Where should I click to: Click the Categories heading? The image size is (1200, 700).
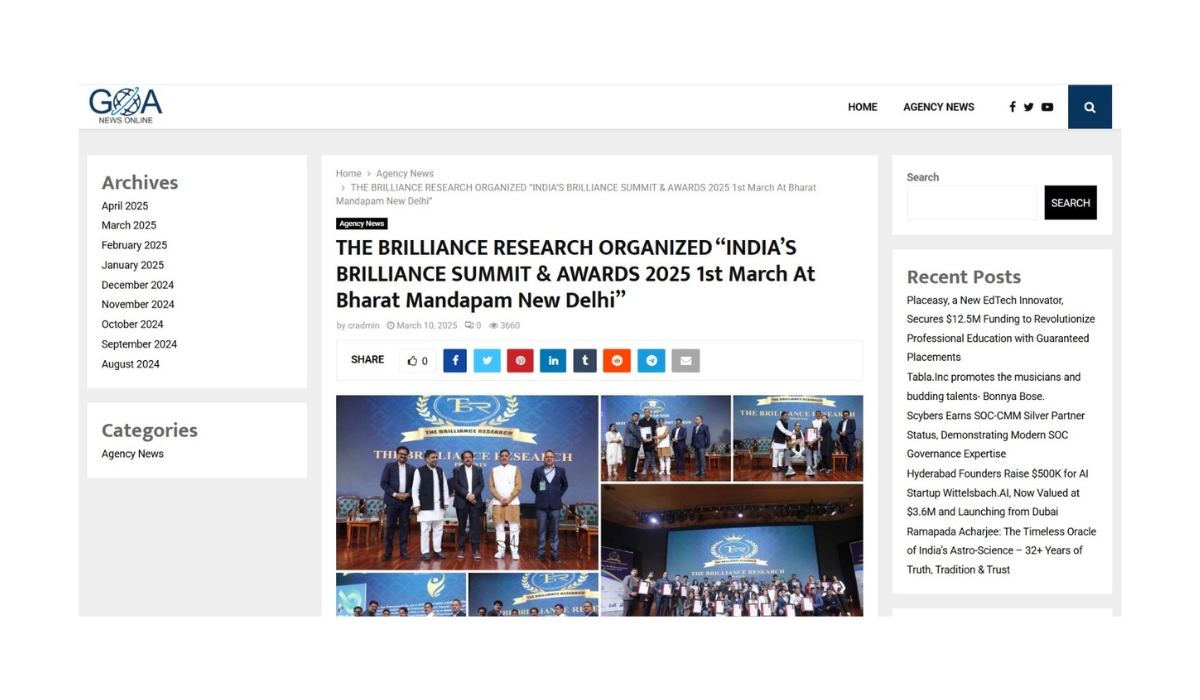[x=149, y=431]
